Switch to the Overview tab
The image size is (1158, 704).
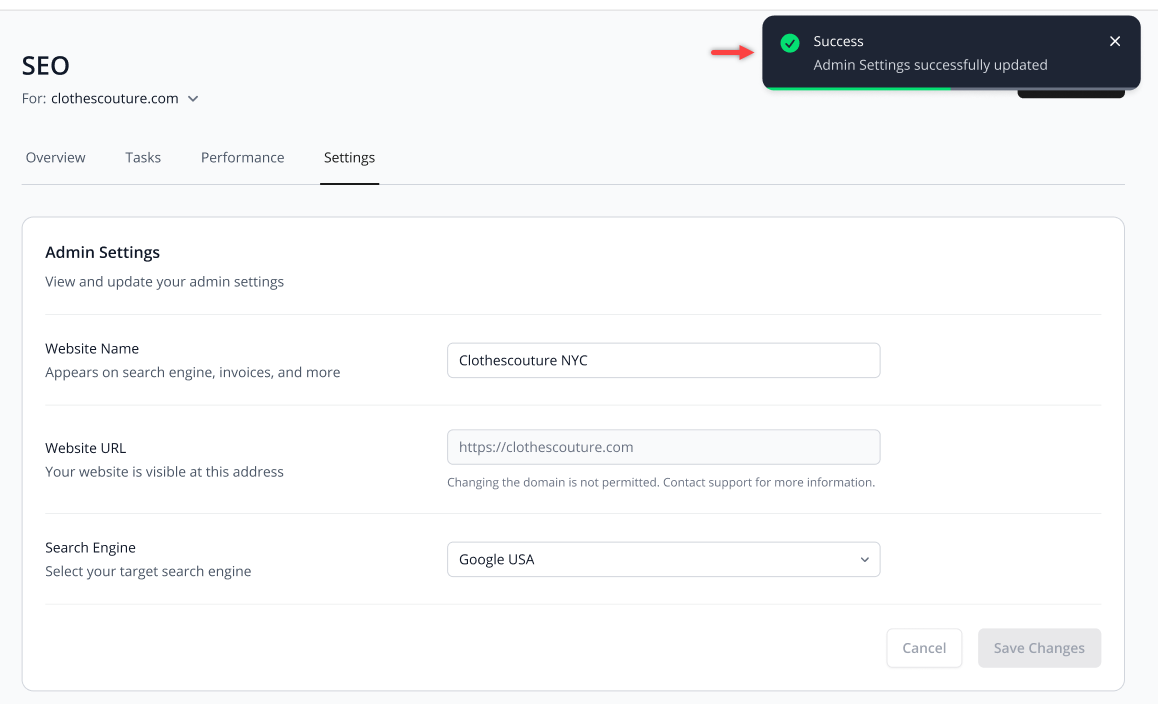click(x=55, y=157)
